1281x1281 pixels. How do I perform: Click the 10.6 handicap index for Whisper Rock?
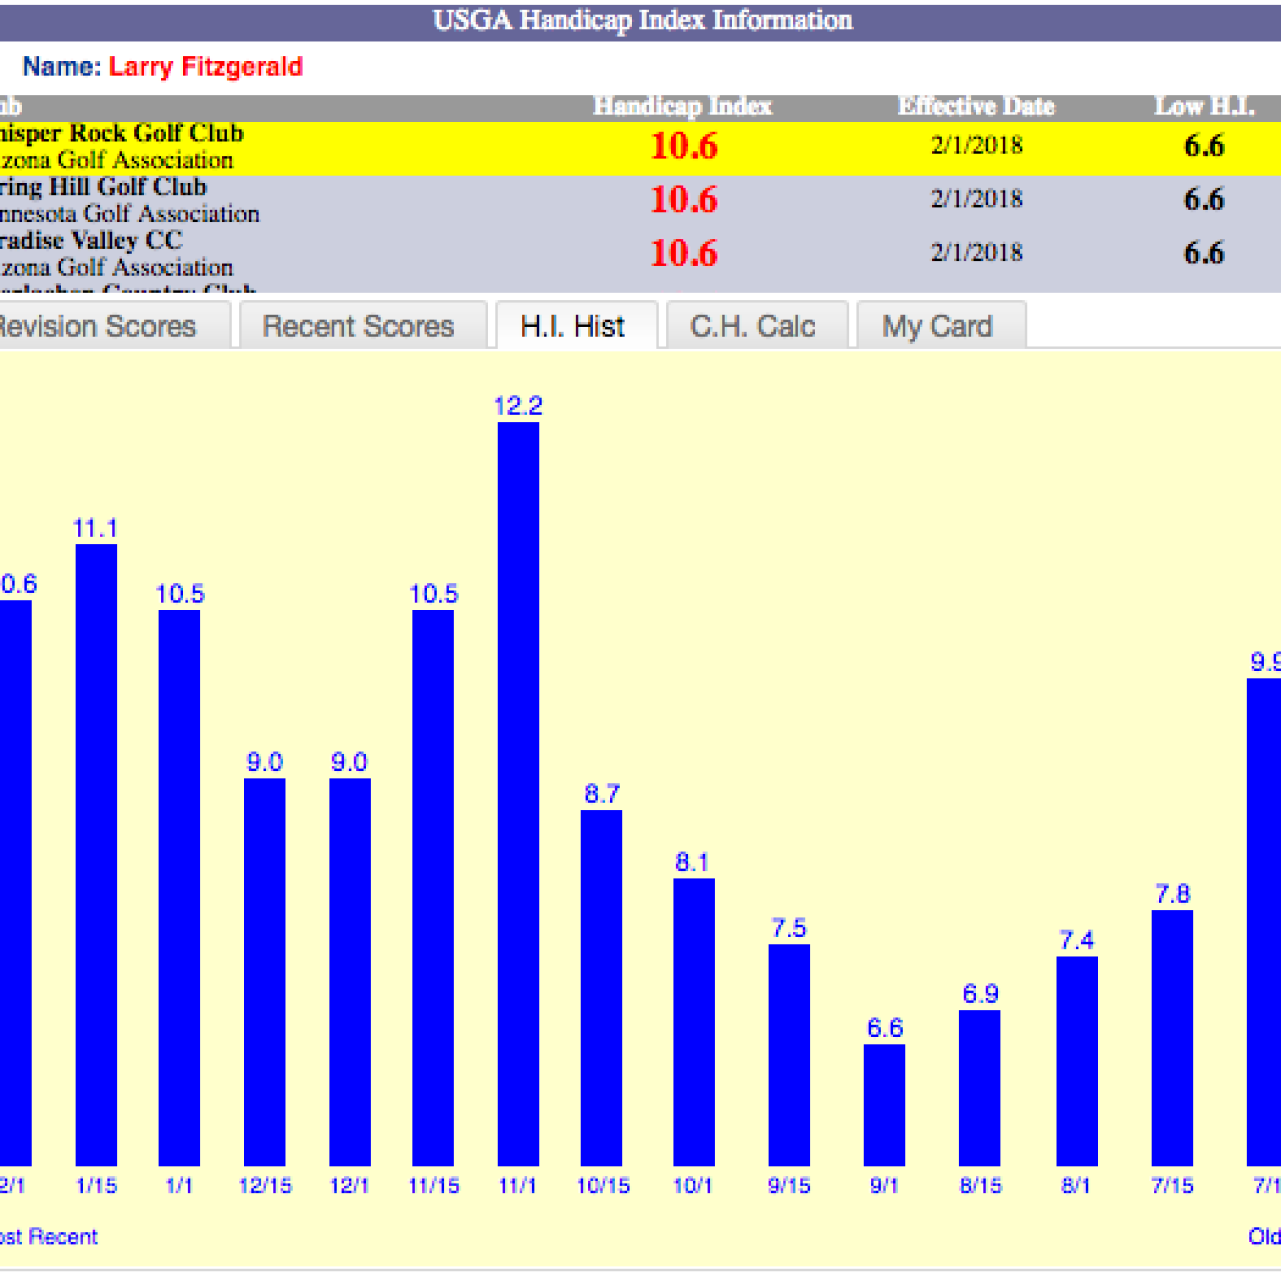click(x=684, y=146)
